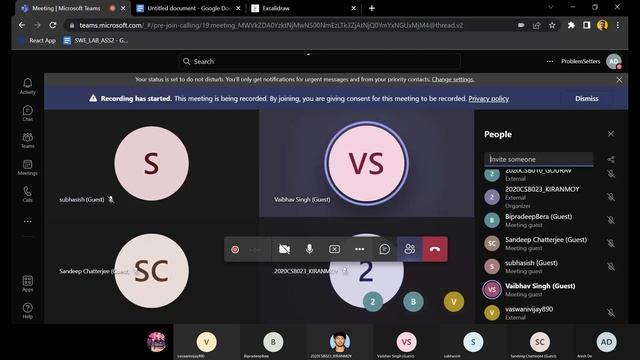
Task: Select the Sandeep Chatterjee SC video tile
Action: point(151,271)
